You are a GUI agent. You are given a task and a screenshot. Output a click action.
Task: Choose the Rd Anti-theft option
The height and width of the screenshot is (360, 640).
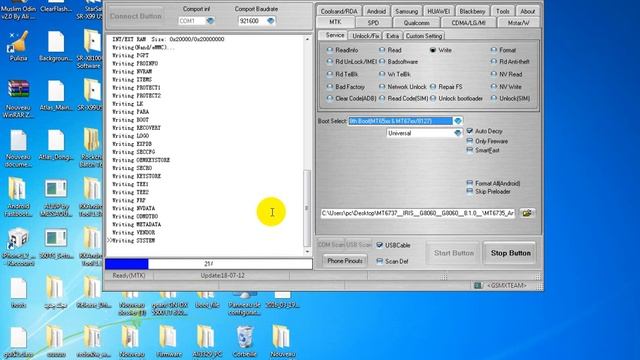coord(510,62)
